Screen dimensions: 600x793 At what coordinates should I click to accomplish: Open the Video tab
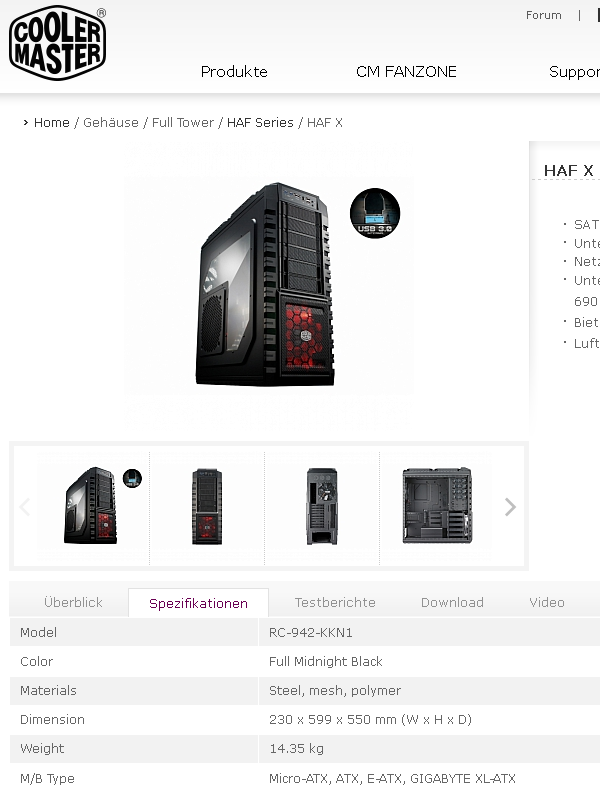click(547, 602)
